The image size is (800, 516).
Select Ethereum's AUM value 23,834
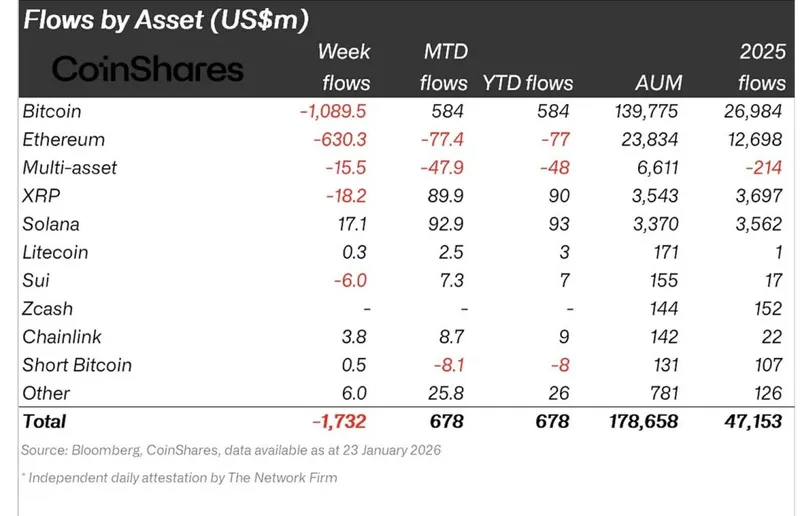coord(653,139)
